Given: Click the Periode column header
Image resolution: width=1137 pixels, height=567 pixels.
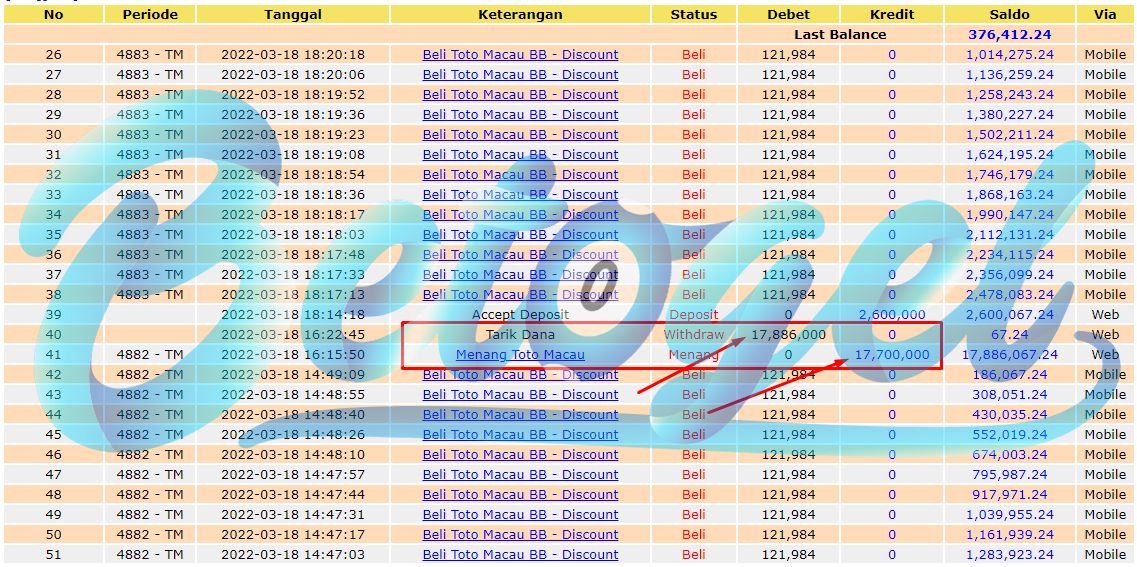Looking at the screenshot, I should [x=150, y=15].
